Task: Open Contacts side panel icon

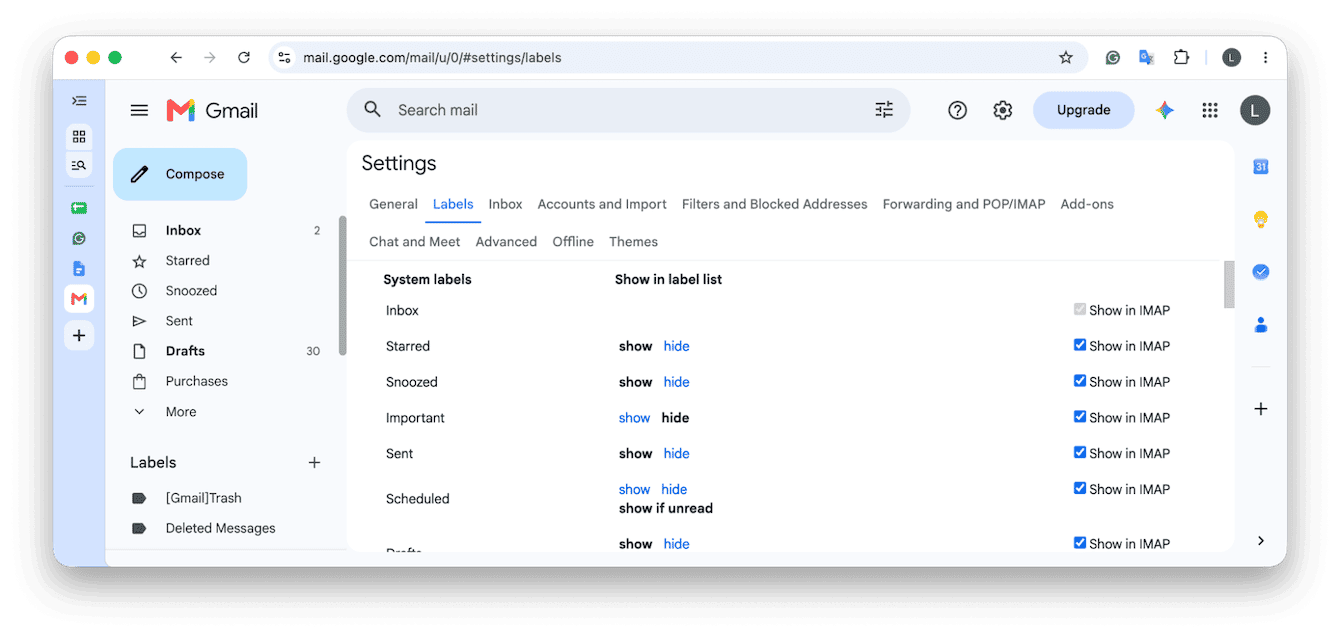Action: [x=1261, y=324]
